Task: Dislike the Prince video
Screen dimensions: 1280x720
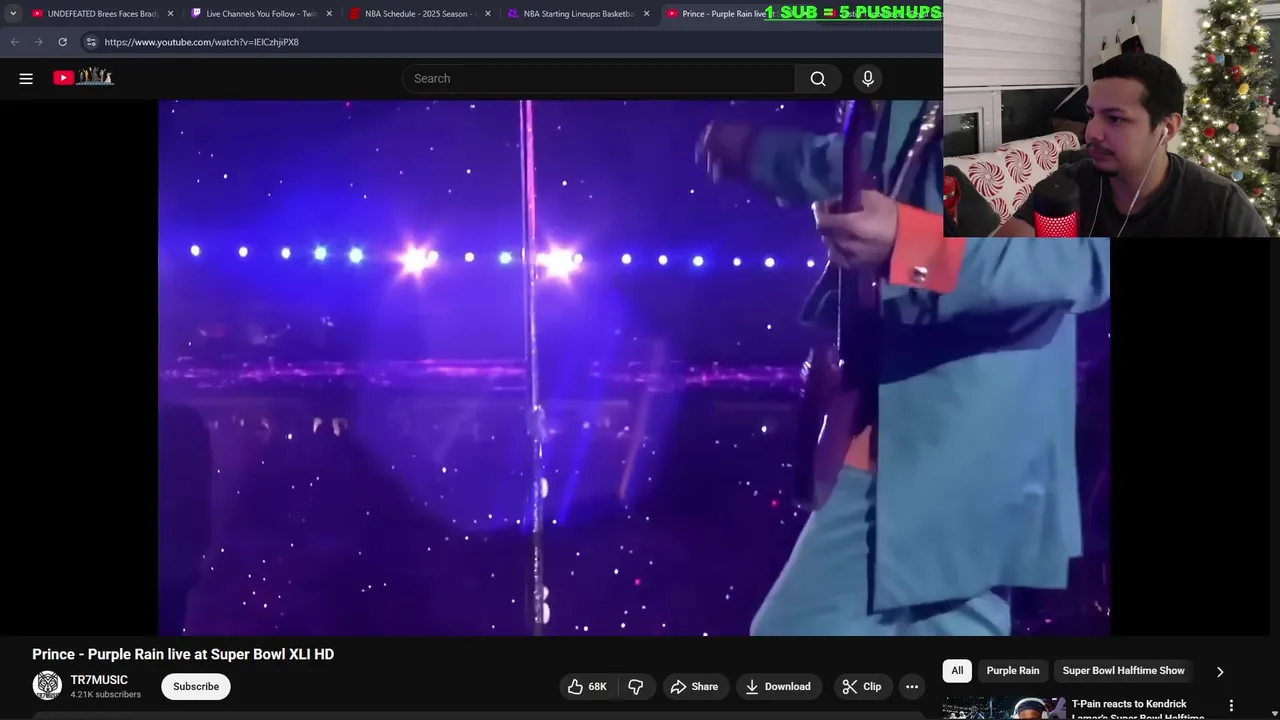Action: coord(635,686)
